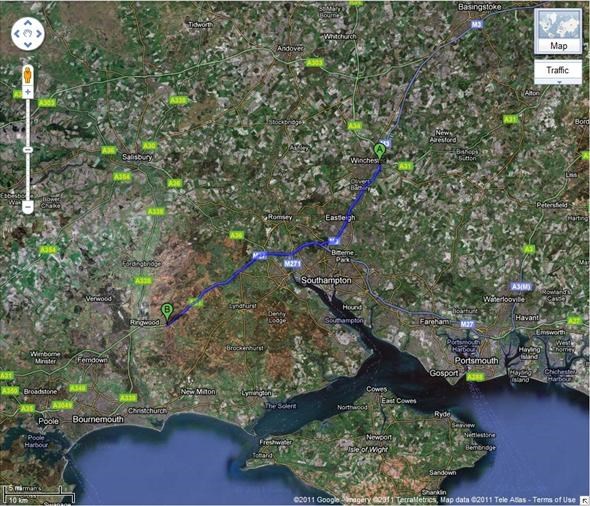Viewport: 590px width, 506px height.
Task: Click the M271 road shield
Action: point(292,263)
